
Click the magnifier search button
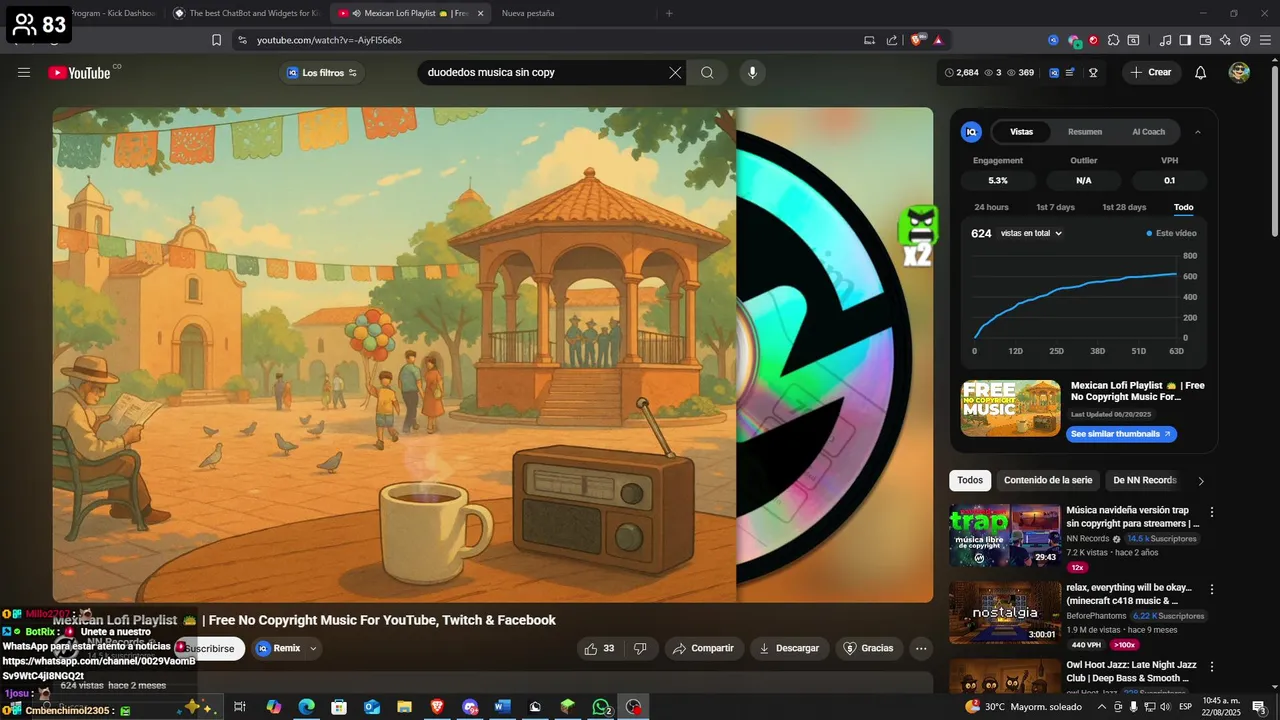point(707,72)
